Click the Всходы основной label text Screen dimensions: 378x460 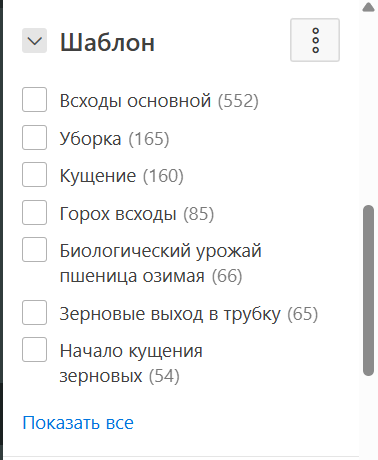(135, 100)
